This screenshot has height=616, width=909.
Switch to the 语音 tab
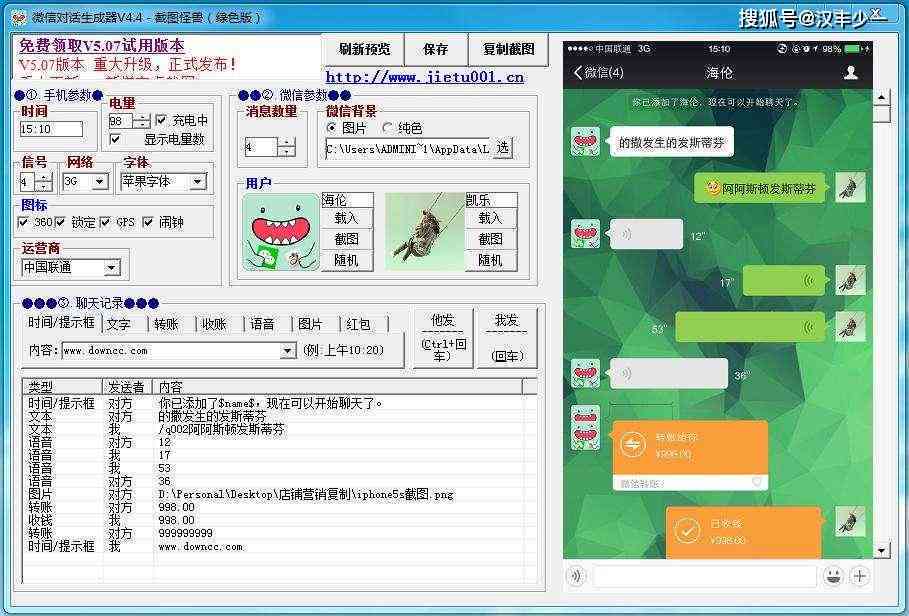262,324
